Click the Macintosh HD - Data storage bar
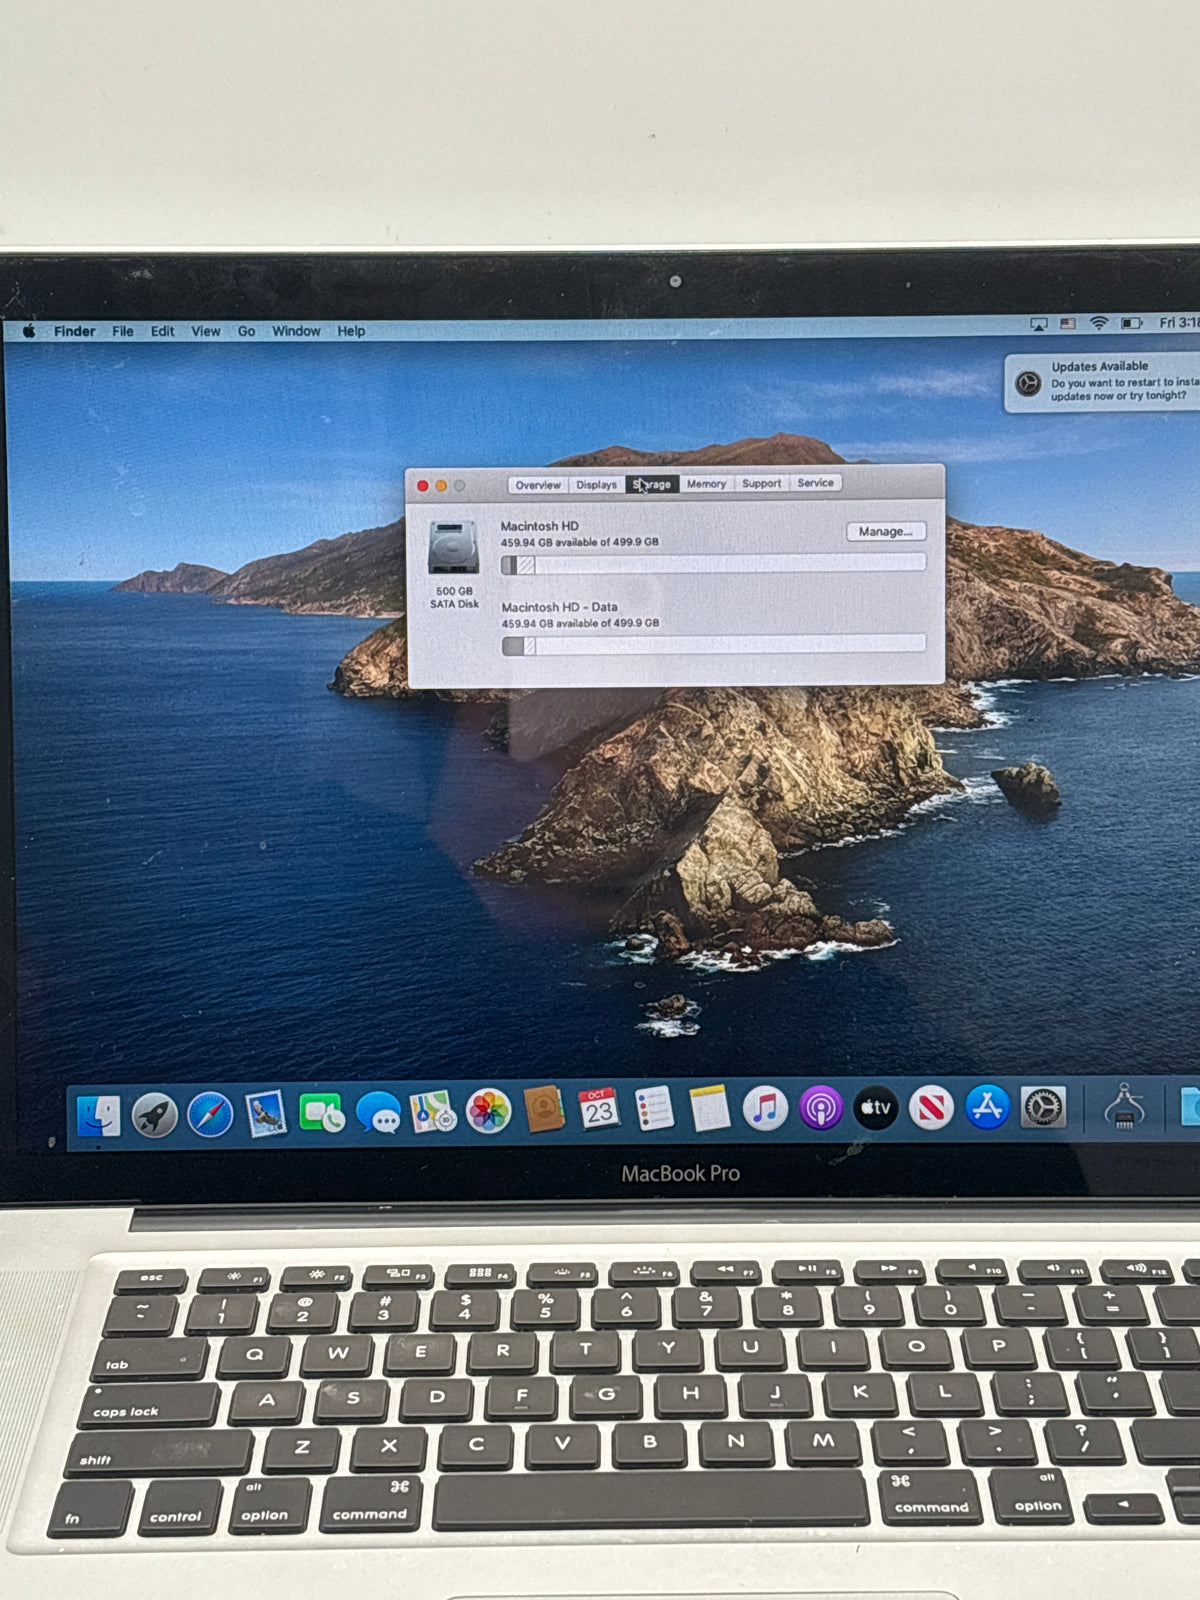Screen dimensions: 1200x1600 pos(714,645)
